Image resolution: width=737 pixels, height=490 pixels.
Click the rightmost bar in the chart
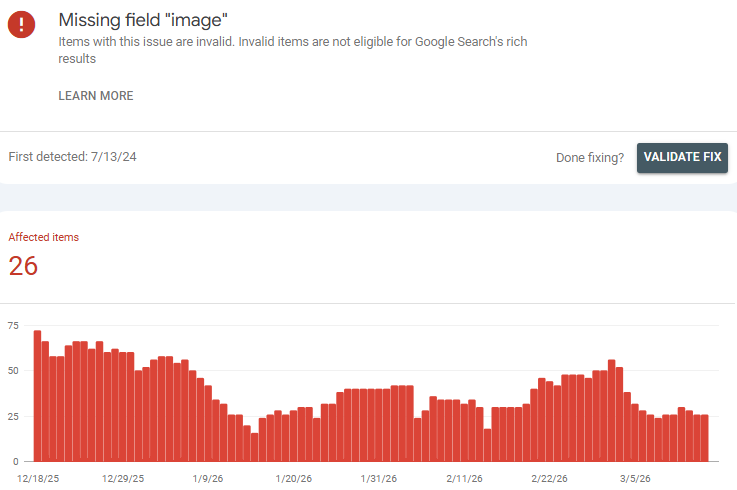point(704,438)
